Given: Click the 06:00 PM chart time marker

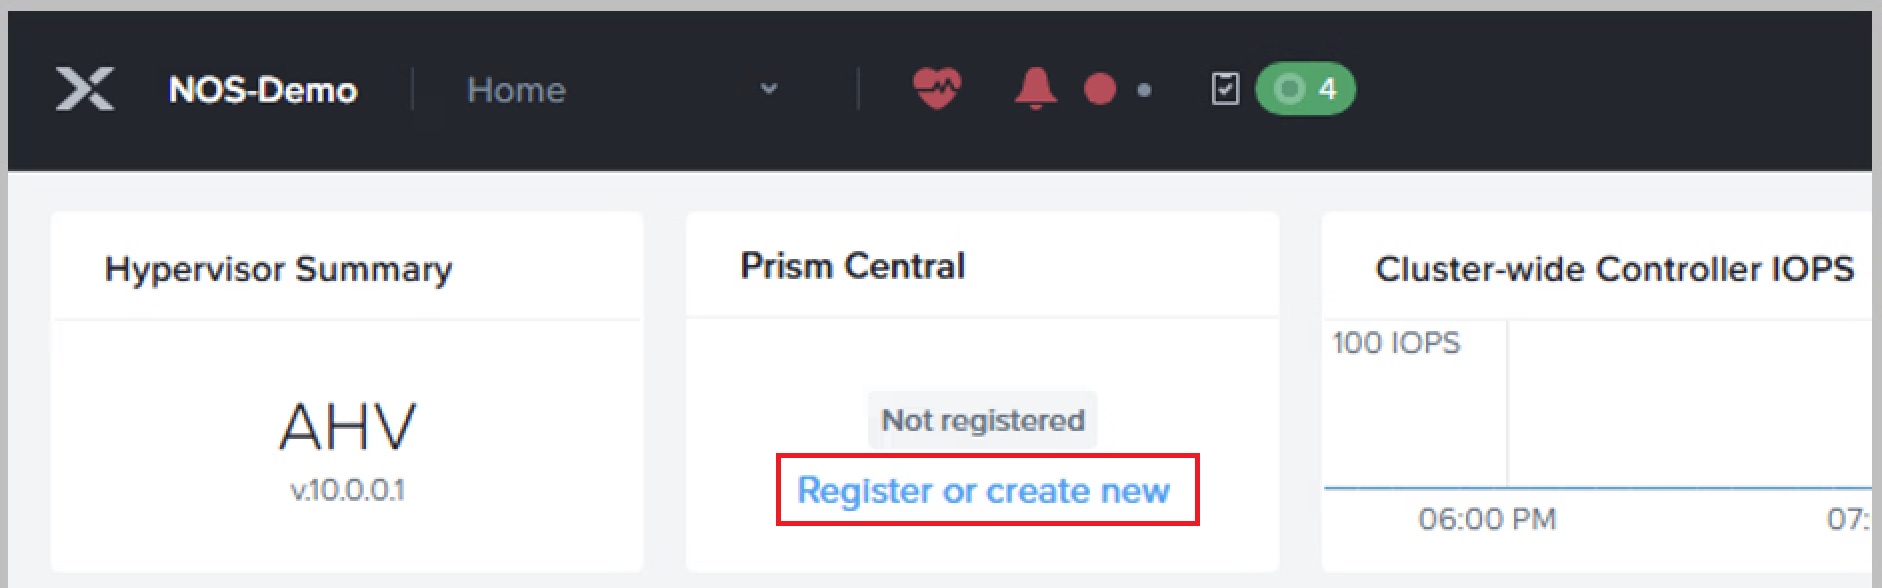Looking at the screenshot, I should click(x=1487, y=519).
